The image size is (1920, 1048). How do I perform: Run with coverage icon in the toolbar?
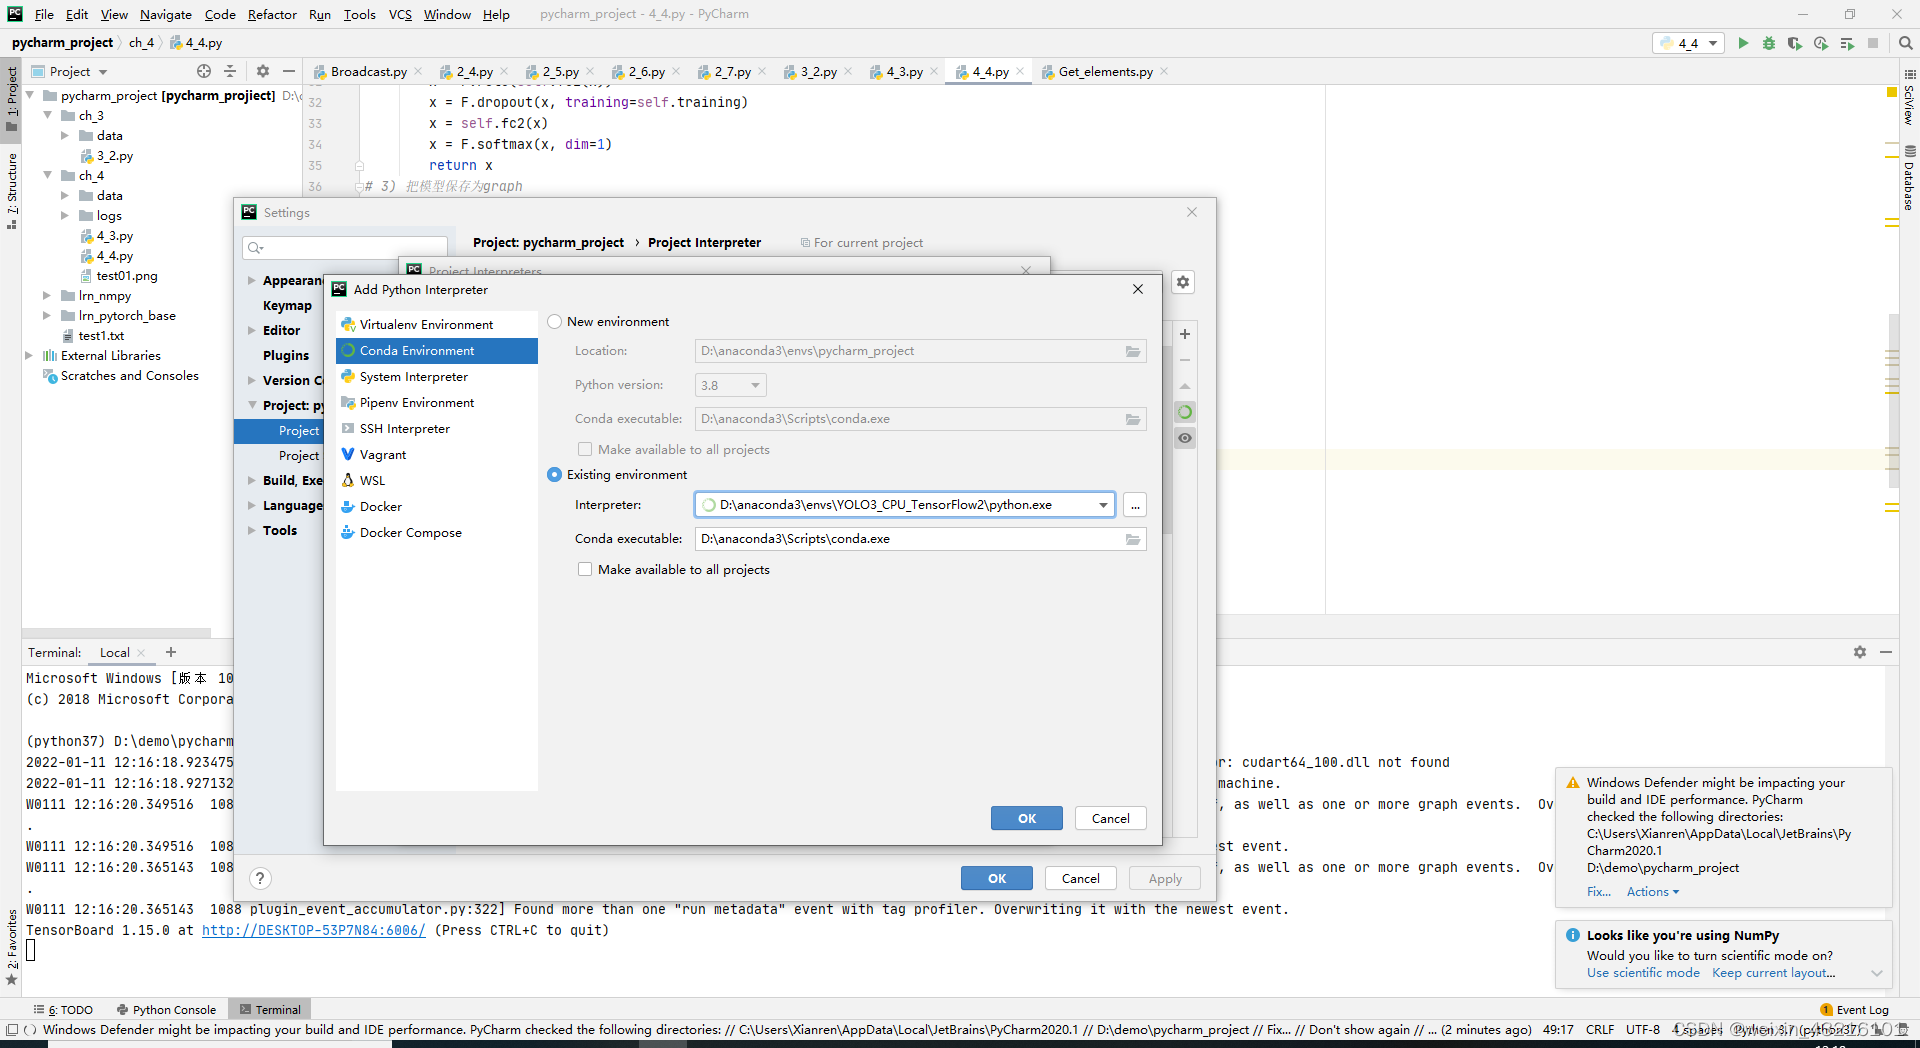(1794, 43)
